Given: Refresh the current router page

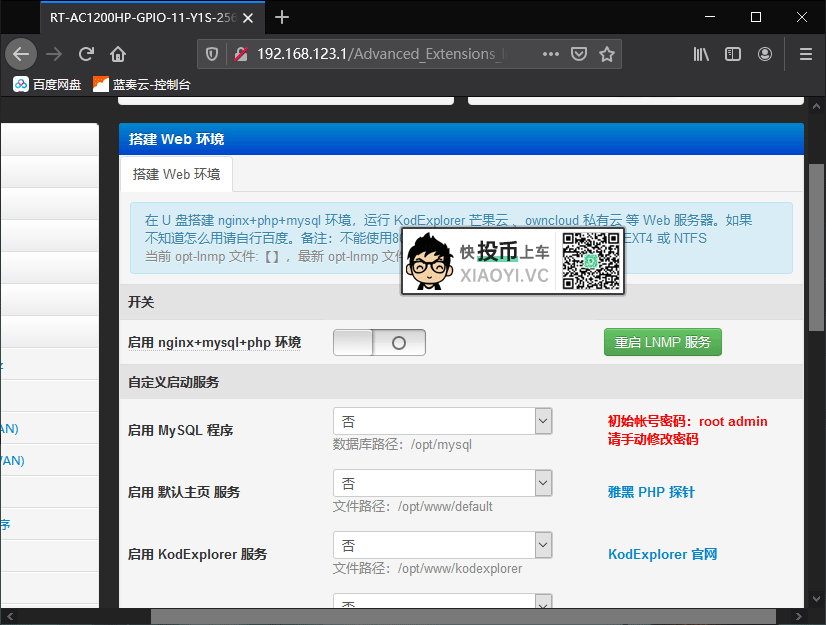Looking at the screenshot, I should coord(87,54).
